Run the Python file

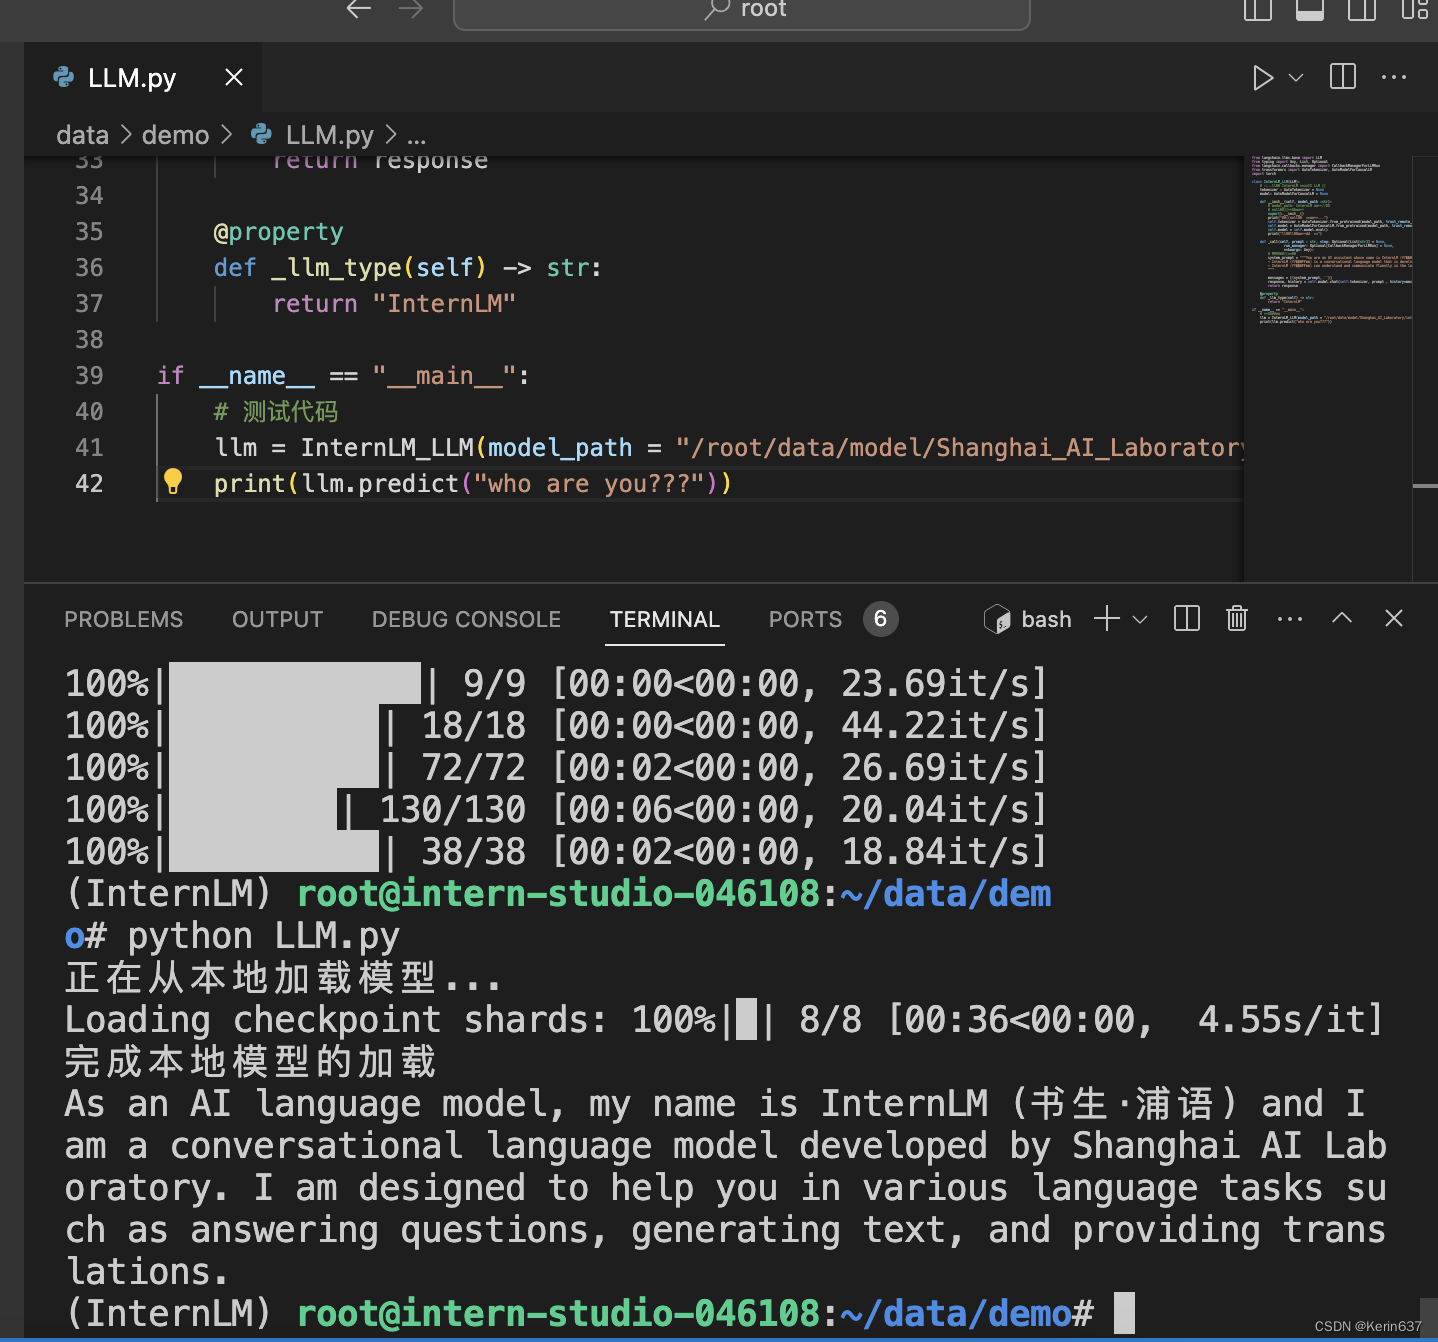1262,77
